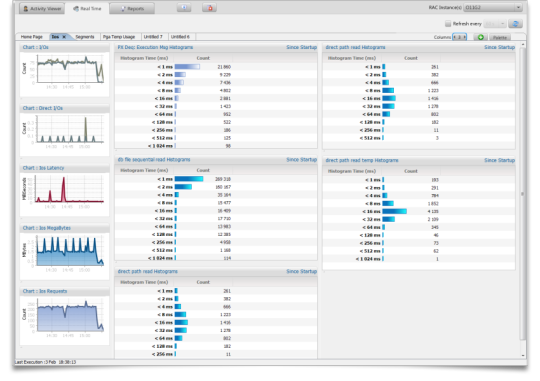The width and height of the screenshot is (540, 381).
Task: Switch to the Real Time tab
Action: coord(87,9)
